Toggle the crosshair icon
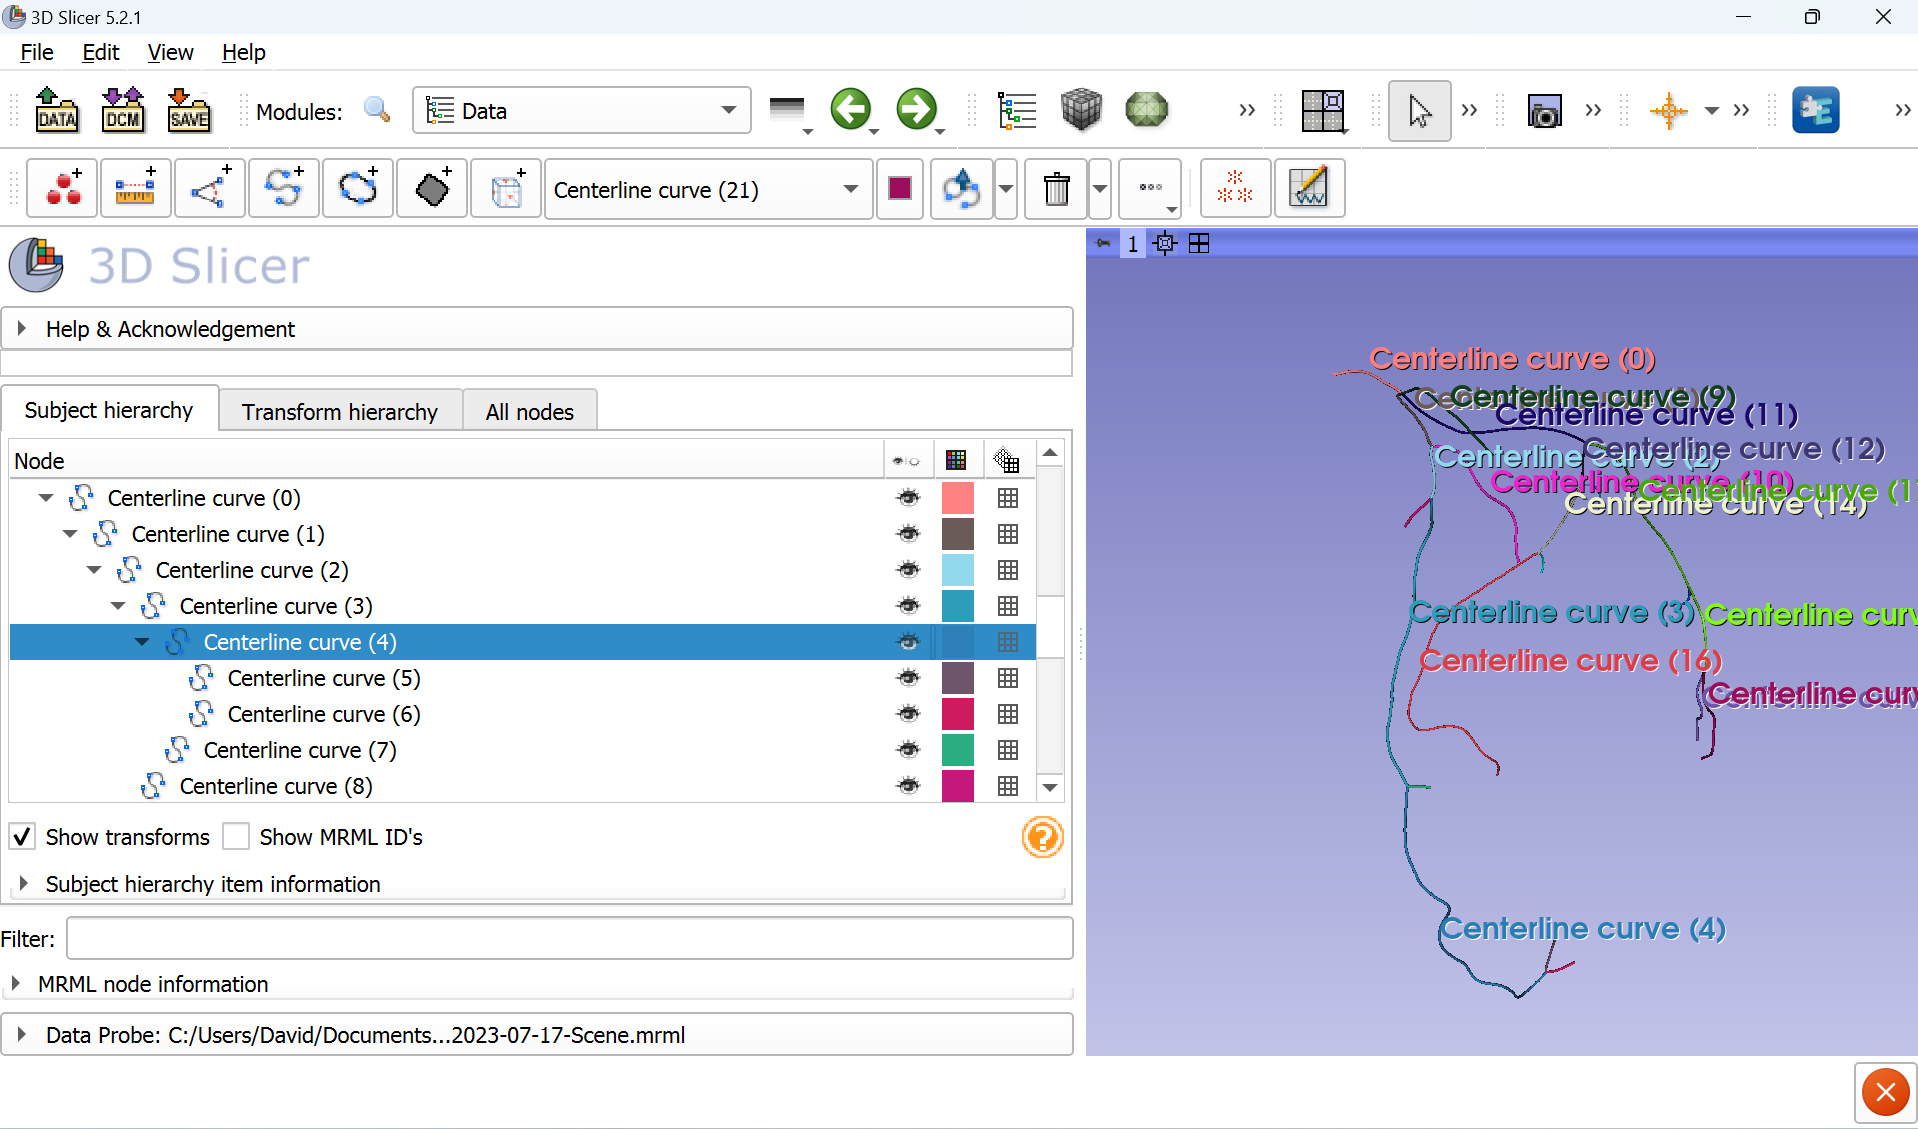Screen dimensions: 1918x1129 click(x=1668, y=111)
